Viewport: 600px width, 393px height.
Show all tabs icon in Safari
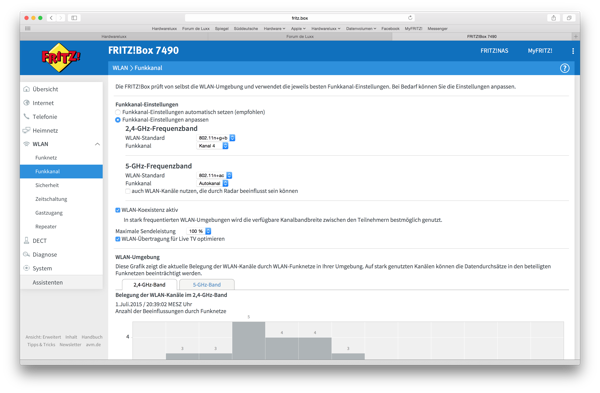point(569,18)
